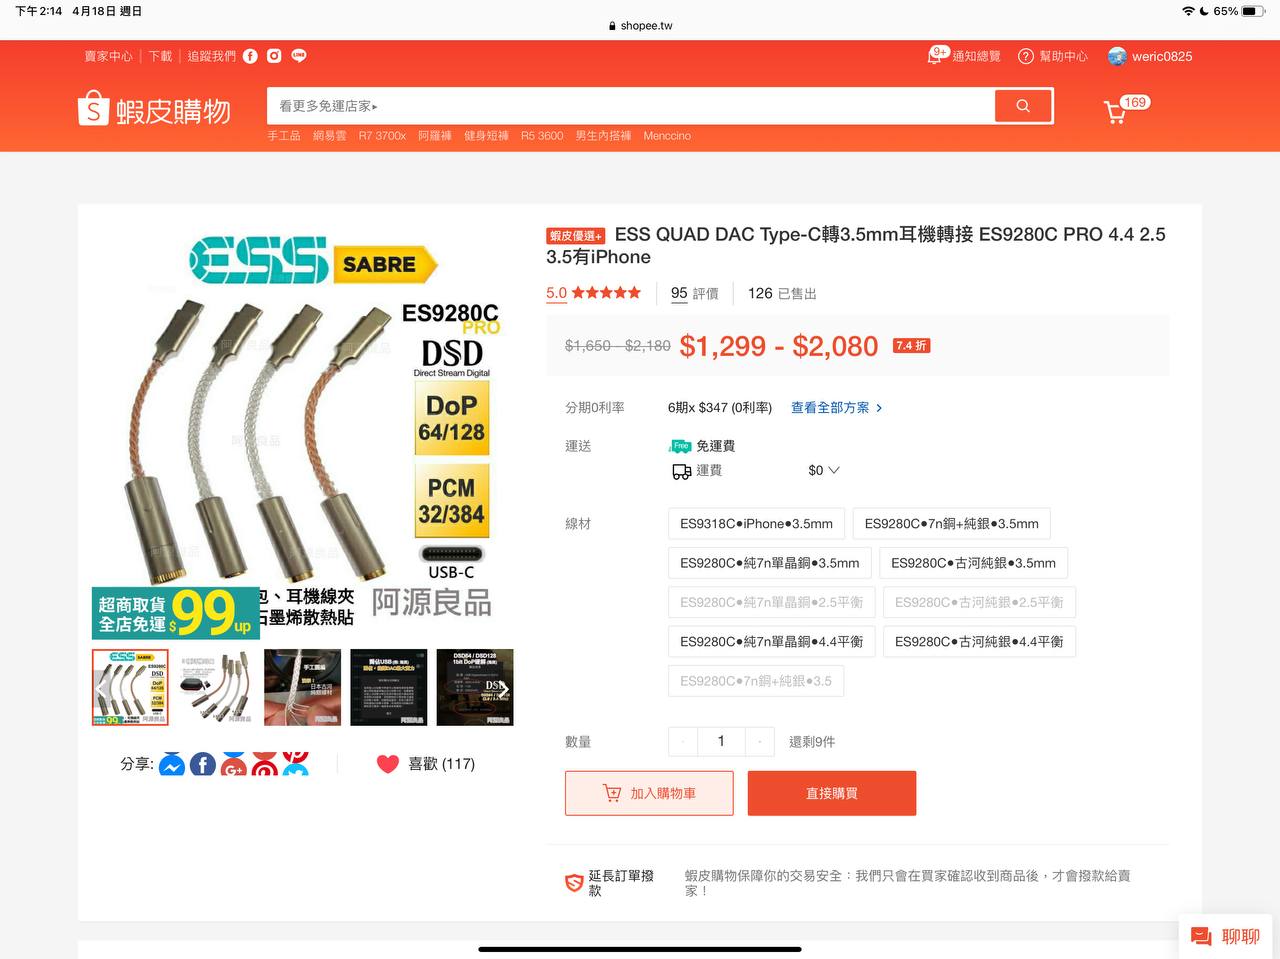Open 賣家中心 in the top menu
Viewport: 1280px width, 959px height.
tap(108, 56)
